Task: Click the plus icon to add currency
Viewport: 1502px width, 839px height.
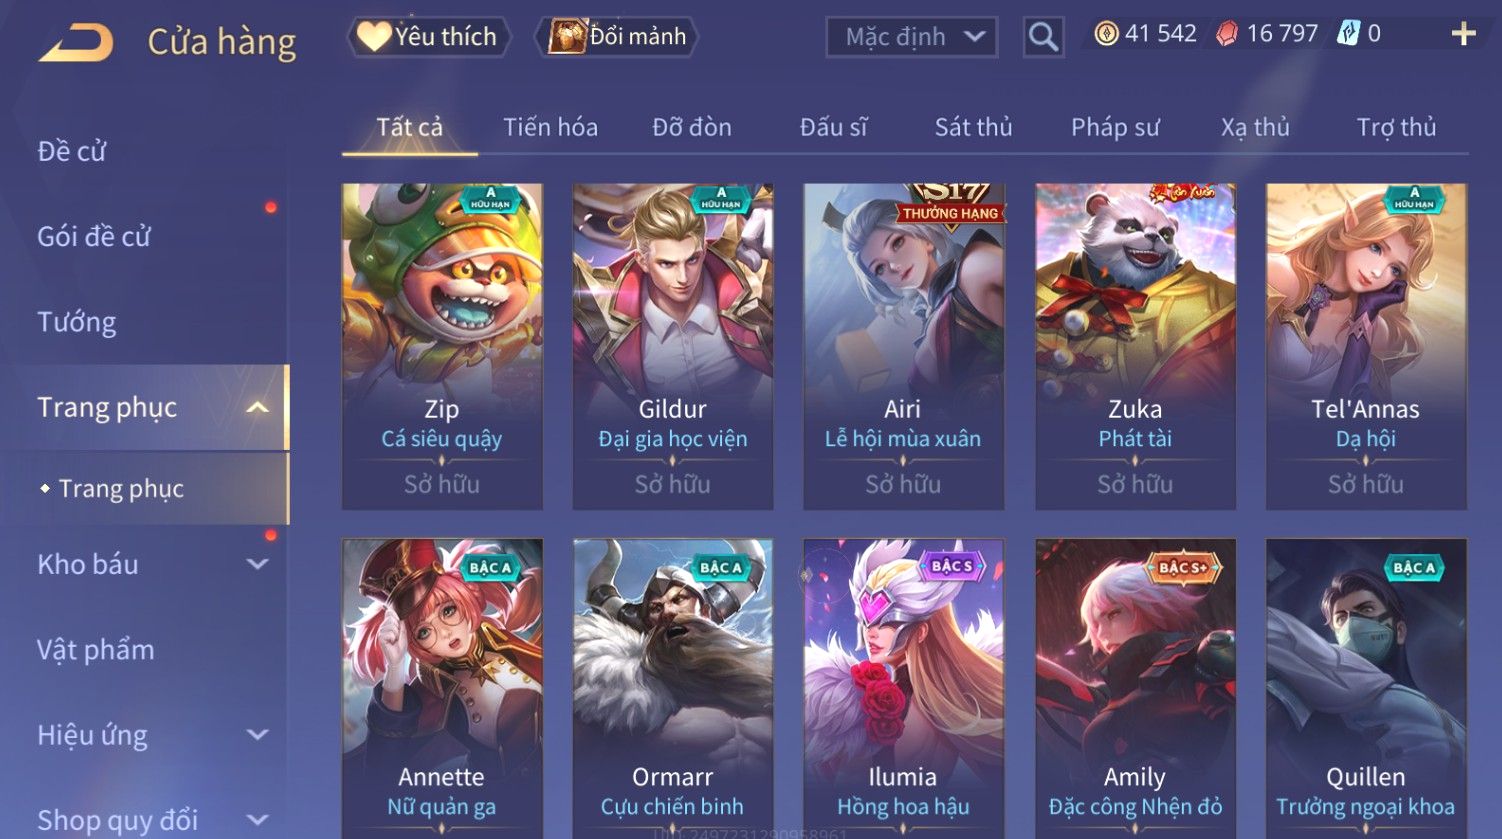Action: [1463, 34]
